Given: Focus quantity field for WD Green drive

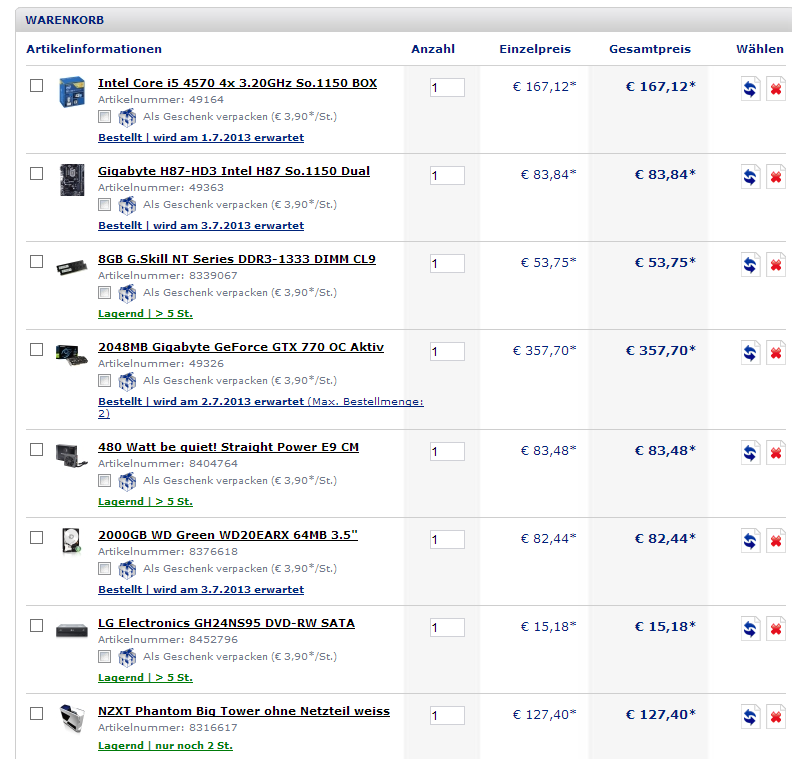Looking at the screenshot, I should 447,540.
